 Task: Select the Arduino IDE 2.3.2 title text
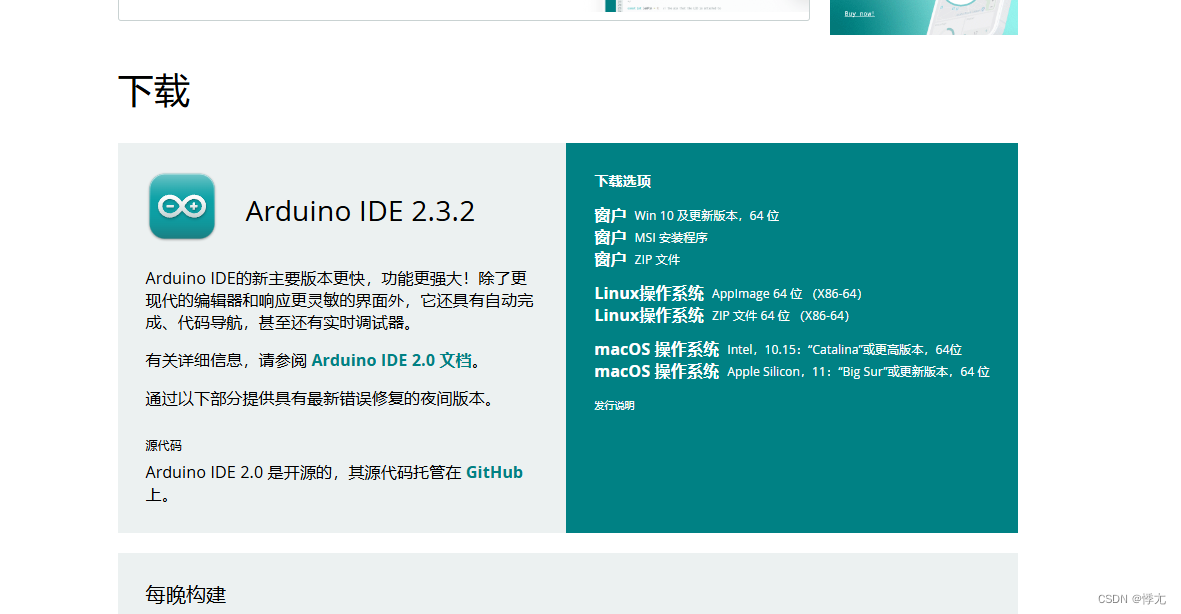point(360,211)
